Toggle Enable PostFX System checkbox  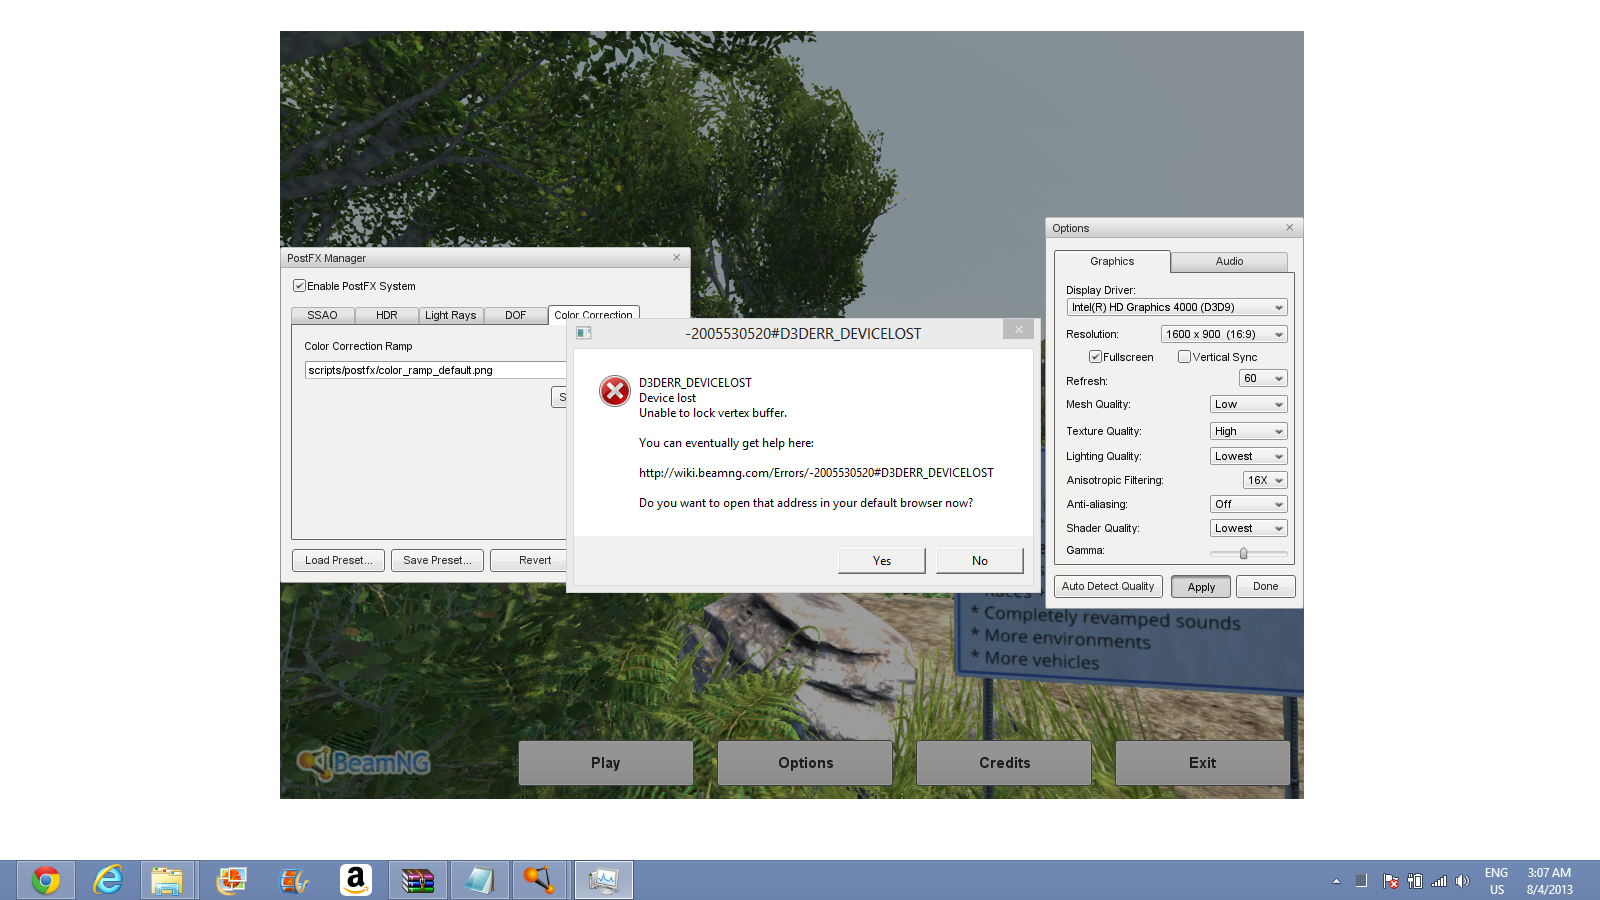[x=298, y=285]
